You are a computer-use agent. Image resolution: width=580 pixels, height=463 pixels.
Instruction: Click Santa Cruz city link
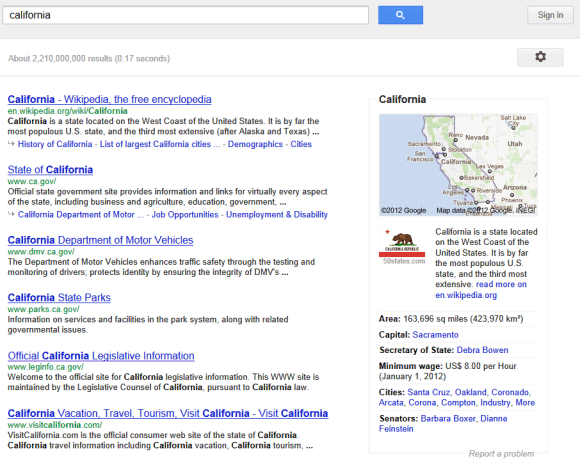tap(428, 392)
